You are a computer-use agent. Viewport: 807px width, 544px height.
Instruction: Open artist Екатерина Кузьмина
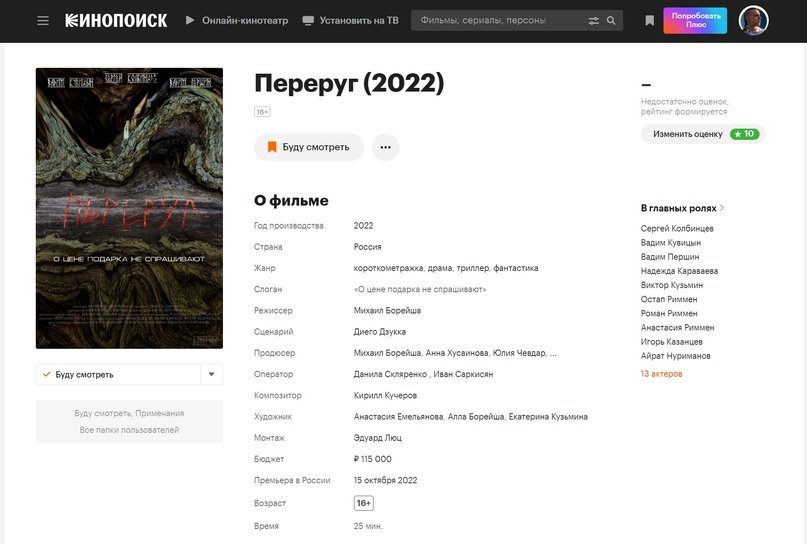point(548,416)
